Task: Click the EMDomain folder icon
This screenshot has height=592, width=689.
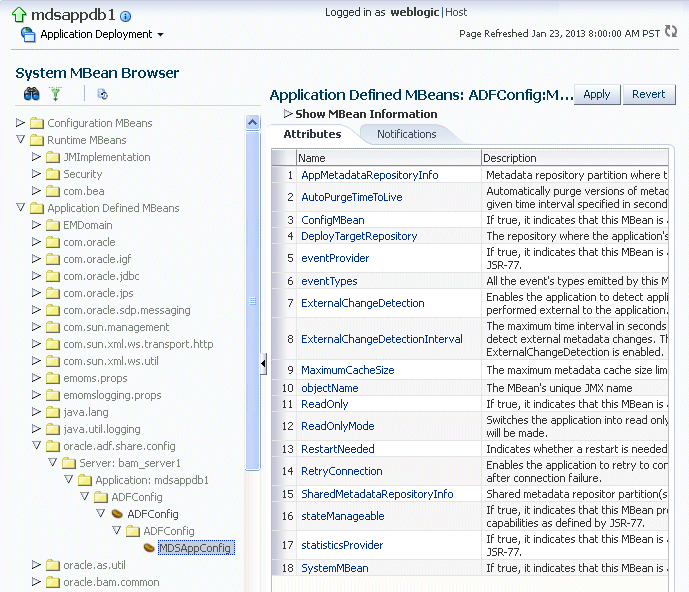Action: (x=53, y=225)
